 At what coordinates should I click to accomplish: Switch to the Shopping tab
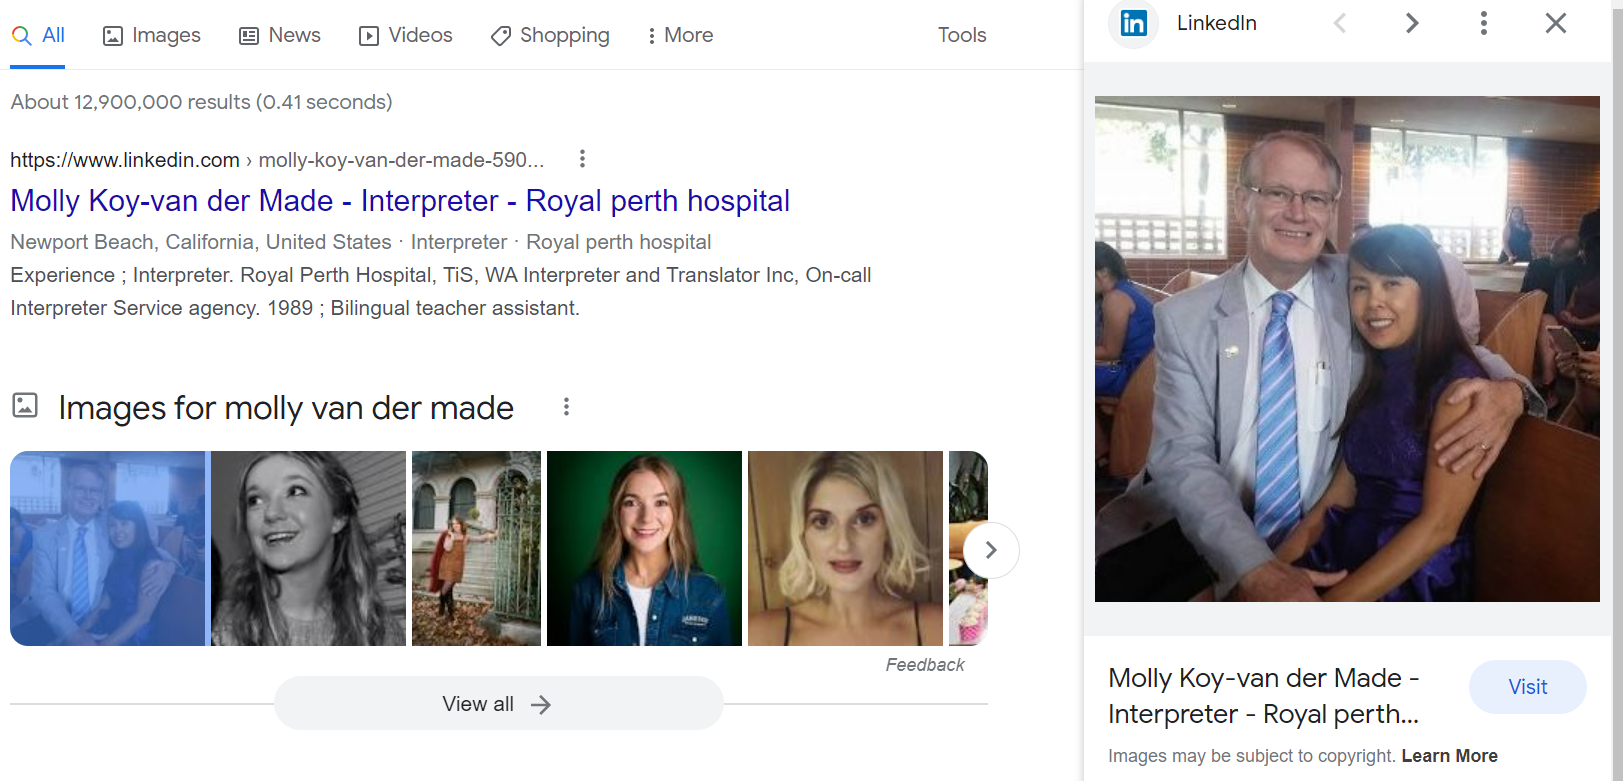pyautogui.click(x=550, y=36)
